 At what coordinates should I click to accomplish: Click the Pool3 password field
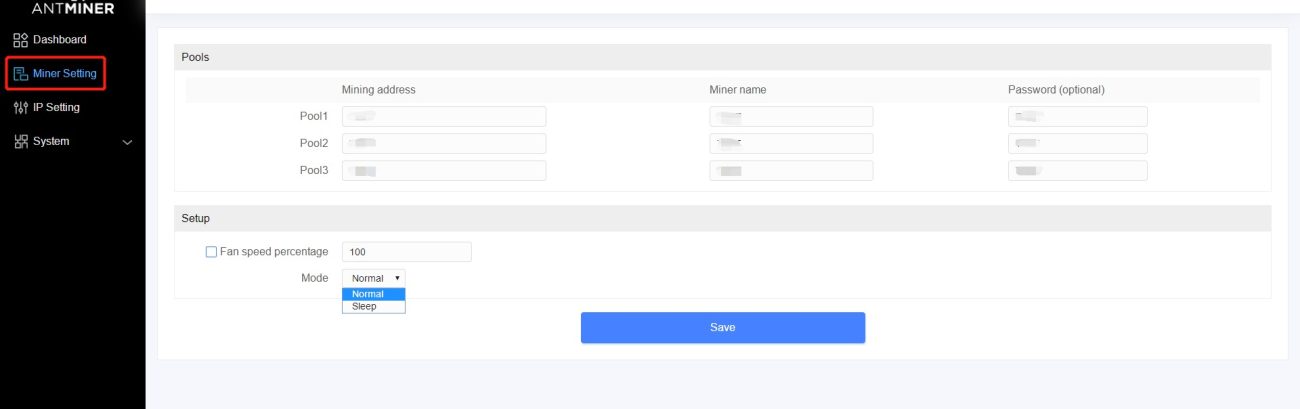tap(1077, 171)
